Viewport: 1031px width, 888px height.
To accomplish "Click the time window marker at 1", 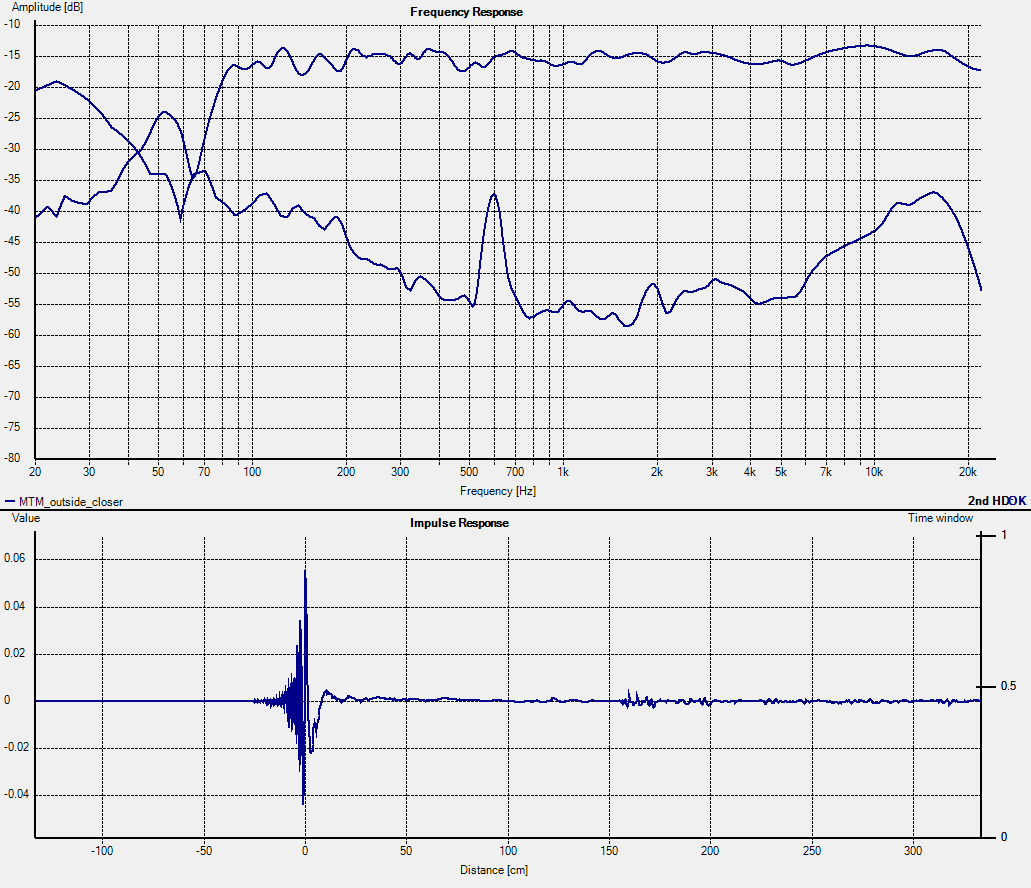I will coord(986,536).
